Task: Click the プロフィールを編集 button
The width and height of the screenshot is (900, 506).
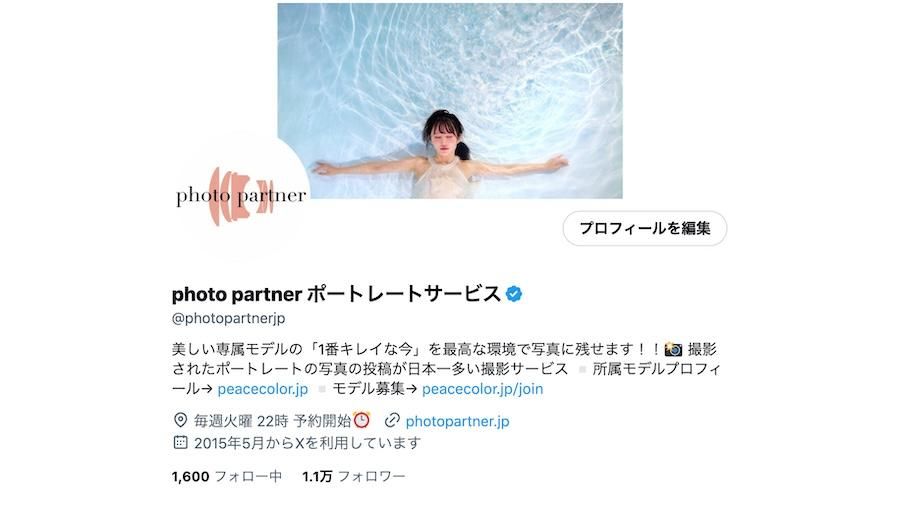Action: [645, 228]
